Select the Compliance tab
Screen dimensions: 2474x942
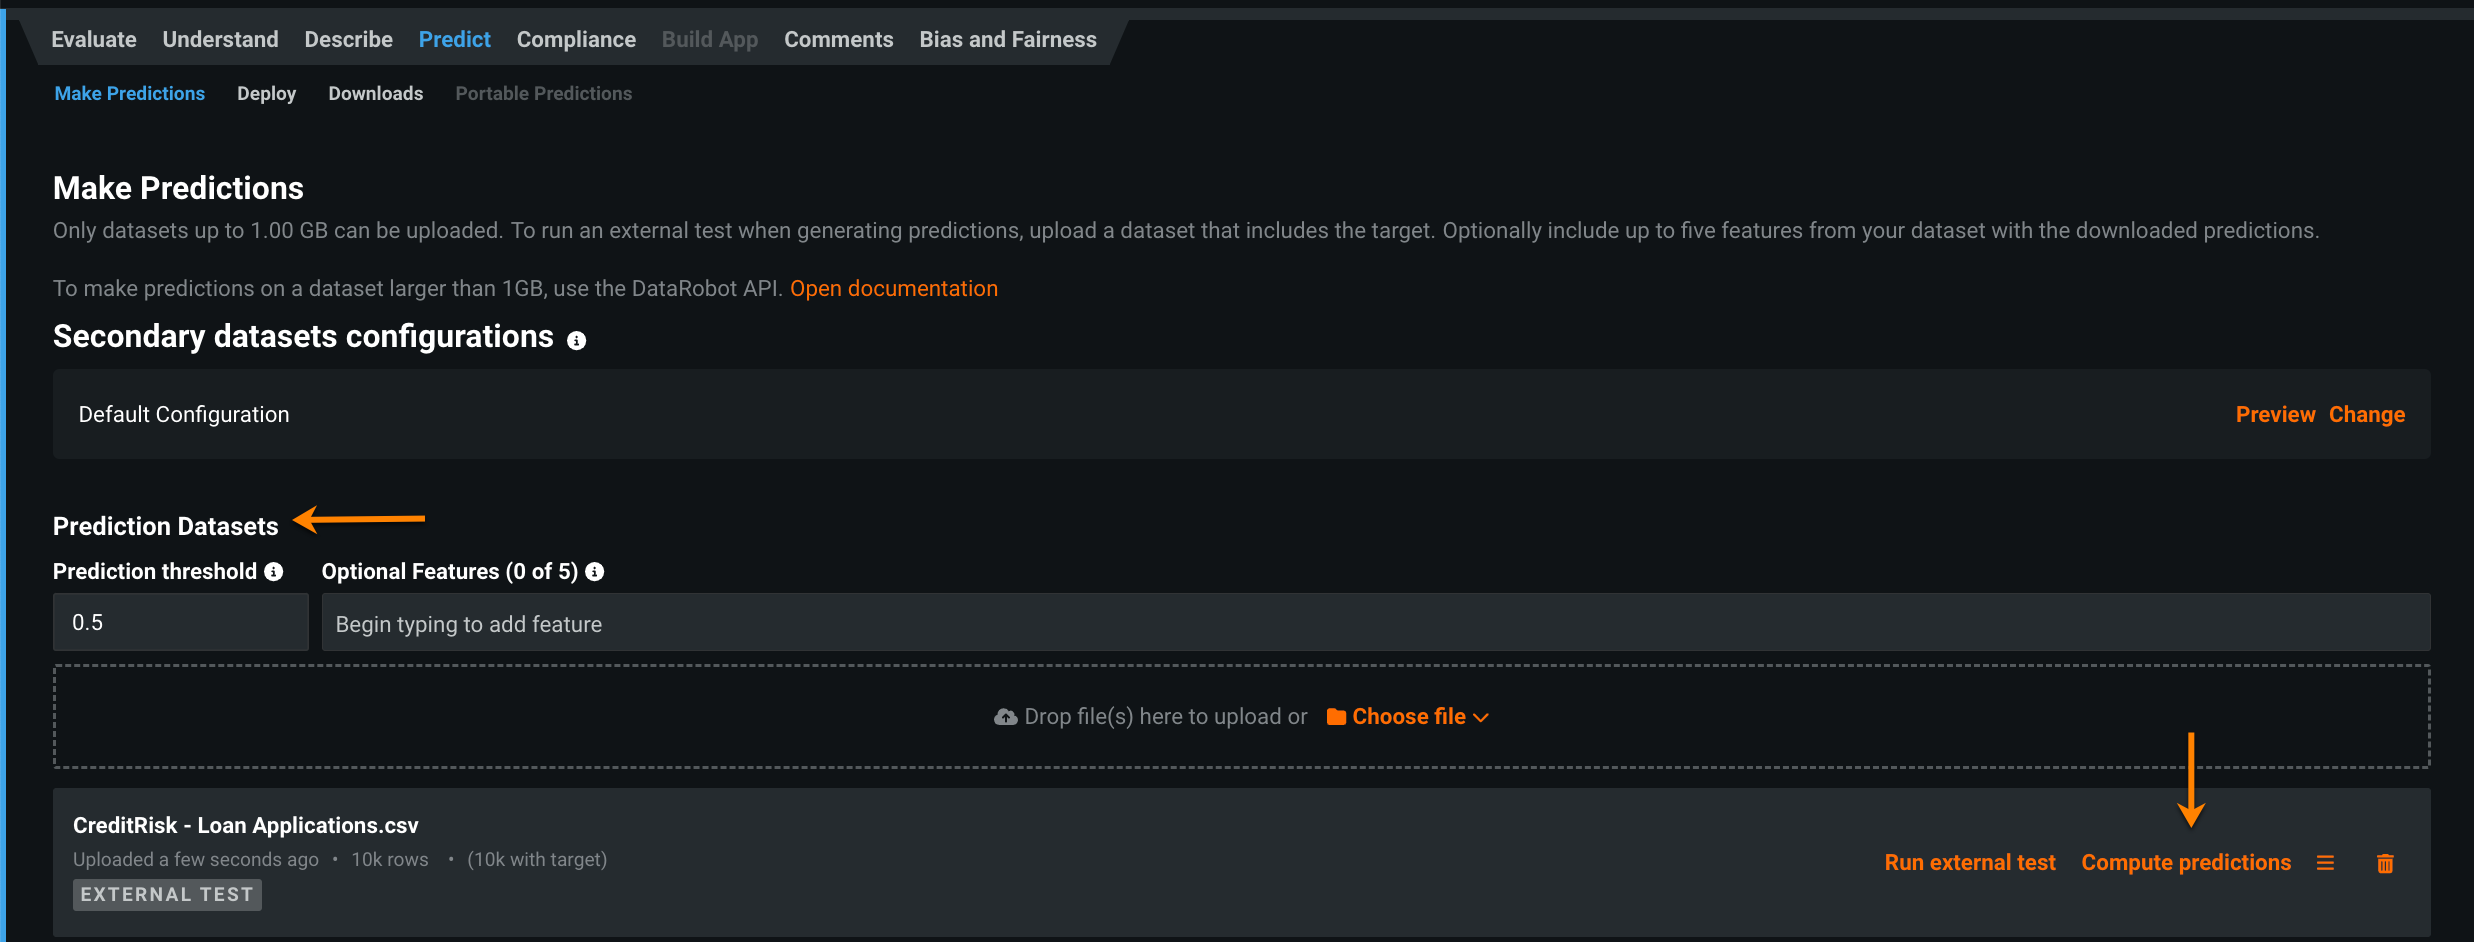(x=576, y=40)
